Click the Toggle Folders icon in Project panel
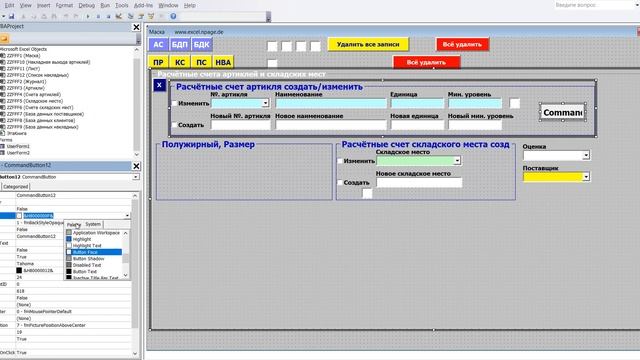Screen dimensions: 640x360 click(x=4, y=39)
